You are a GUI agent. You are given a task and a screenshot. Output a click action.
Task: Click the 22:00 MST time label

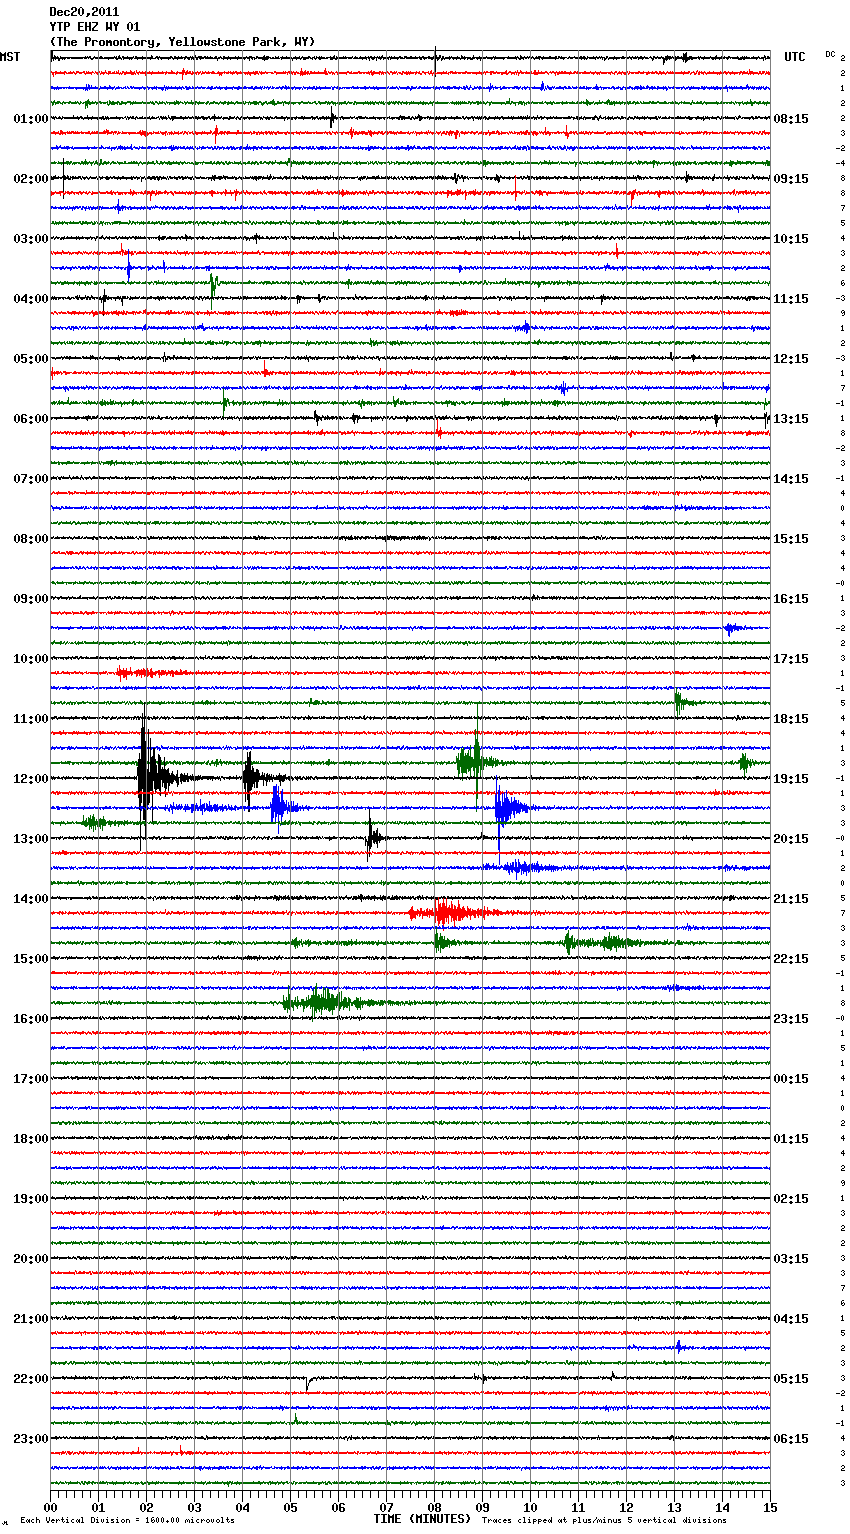[31, 1379]
